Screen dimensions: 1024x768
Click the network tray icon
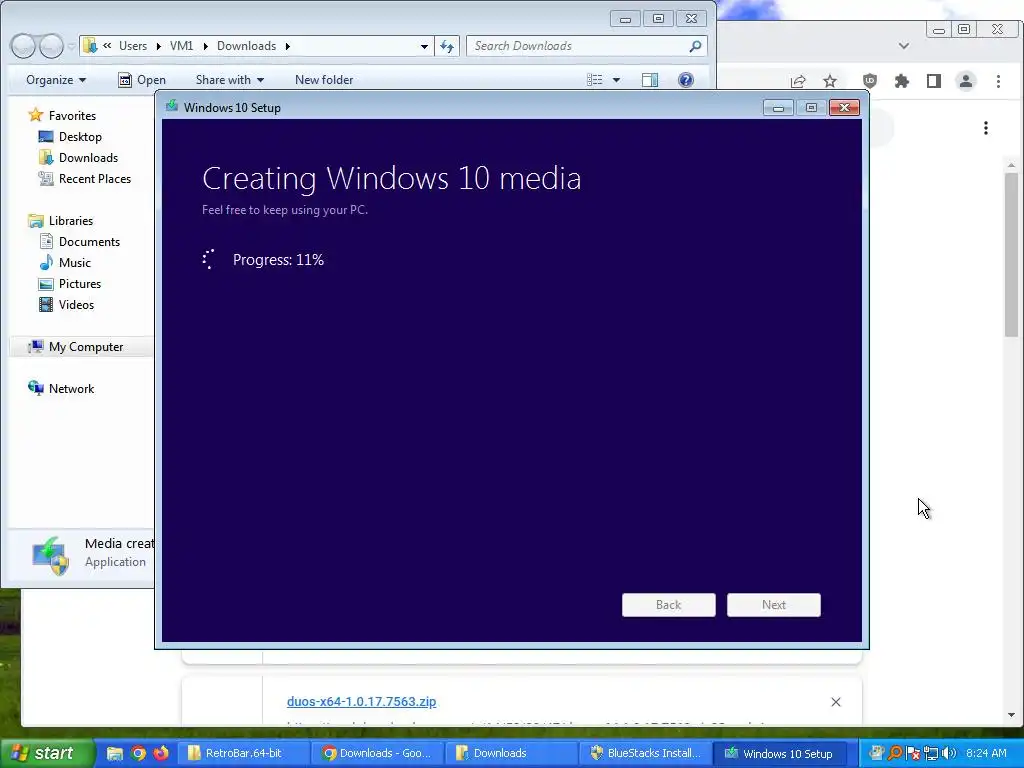931,753
